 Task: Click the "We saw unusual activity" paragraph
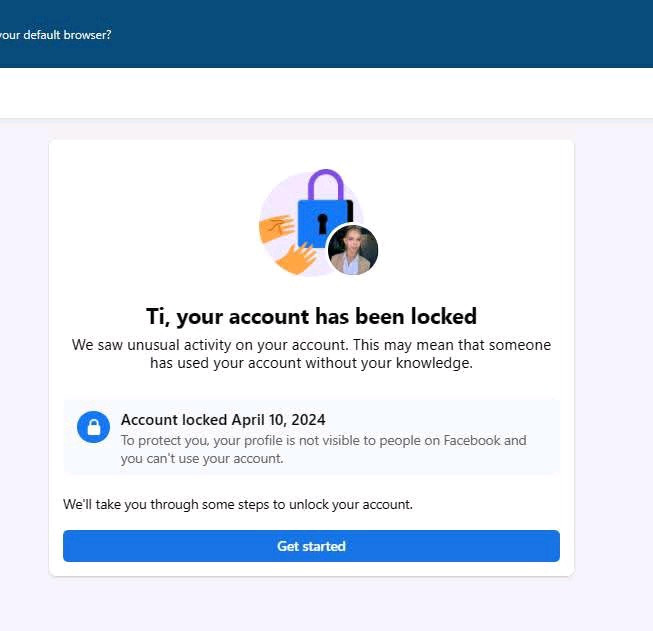click(x=311, y=354)
